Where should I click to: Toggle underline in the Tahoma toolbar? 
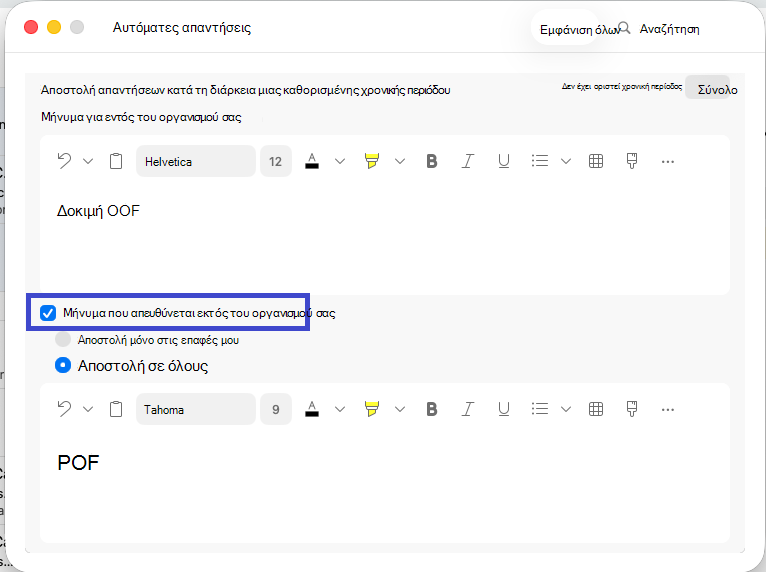pos(504,409)
